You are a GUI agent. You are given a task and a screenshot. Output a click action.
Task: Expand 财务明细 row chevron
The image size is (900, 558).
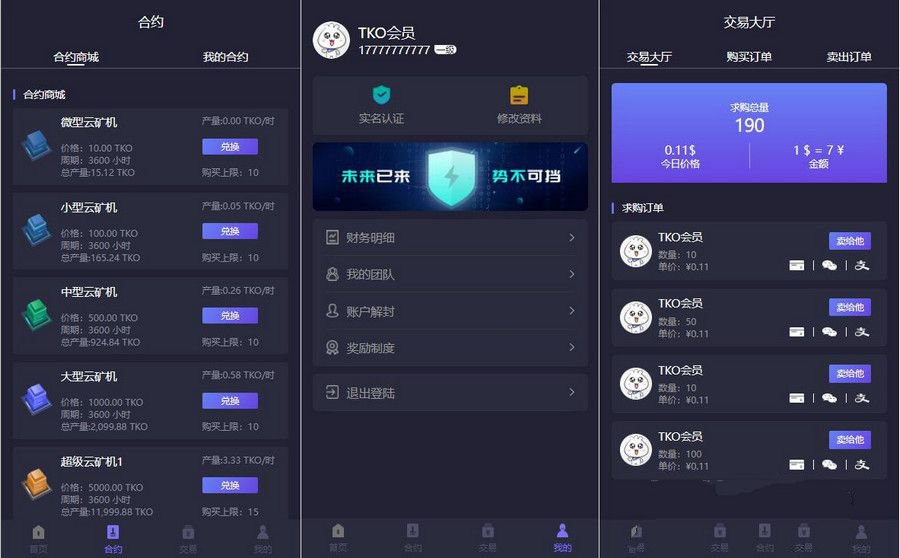(572, 237)
